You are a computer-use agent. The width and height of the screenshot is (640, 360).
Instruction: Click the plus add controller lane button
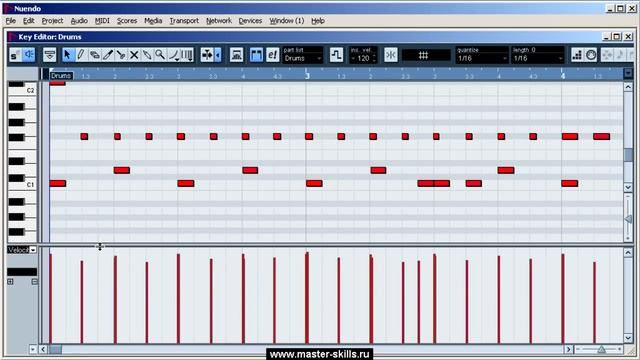tap(11, 282)
